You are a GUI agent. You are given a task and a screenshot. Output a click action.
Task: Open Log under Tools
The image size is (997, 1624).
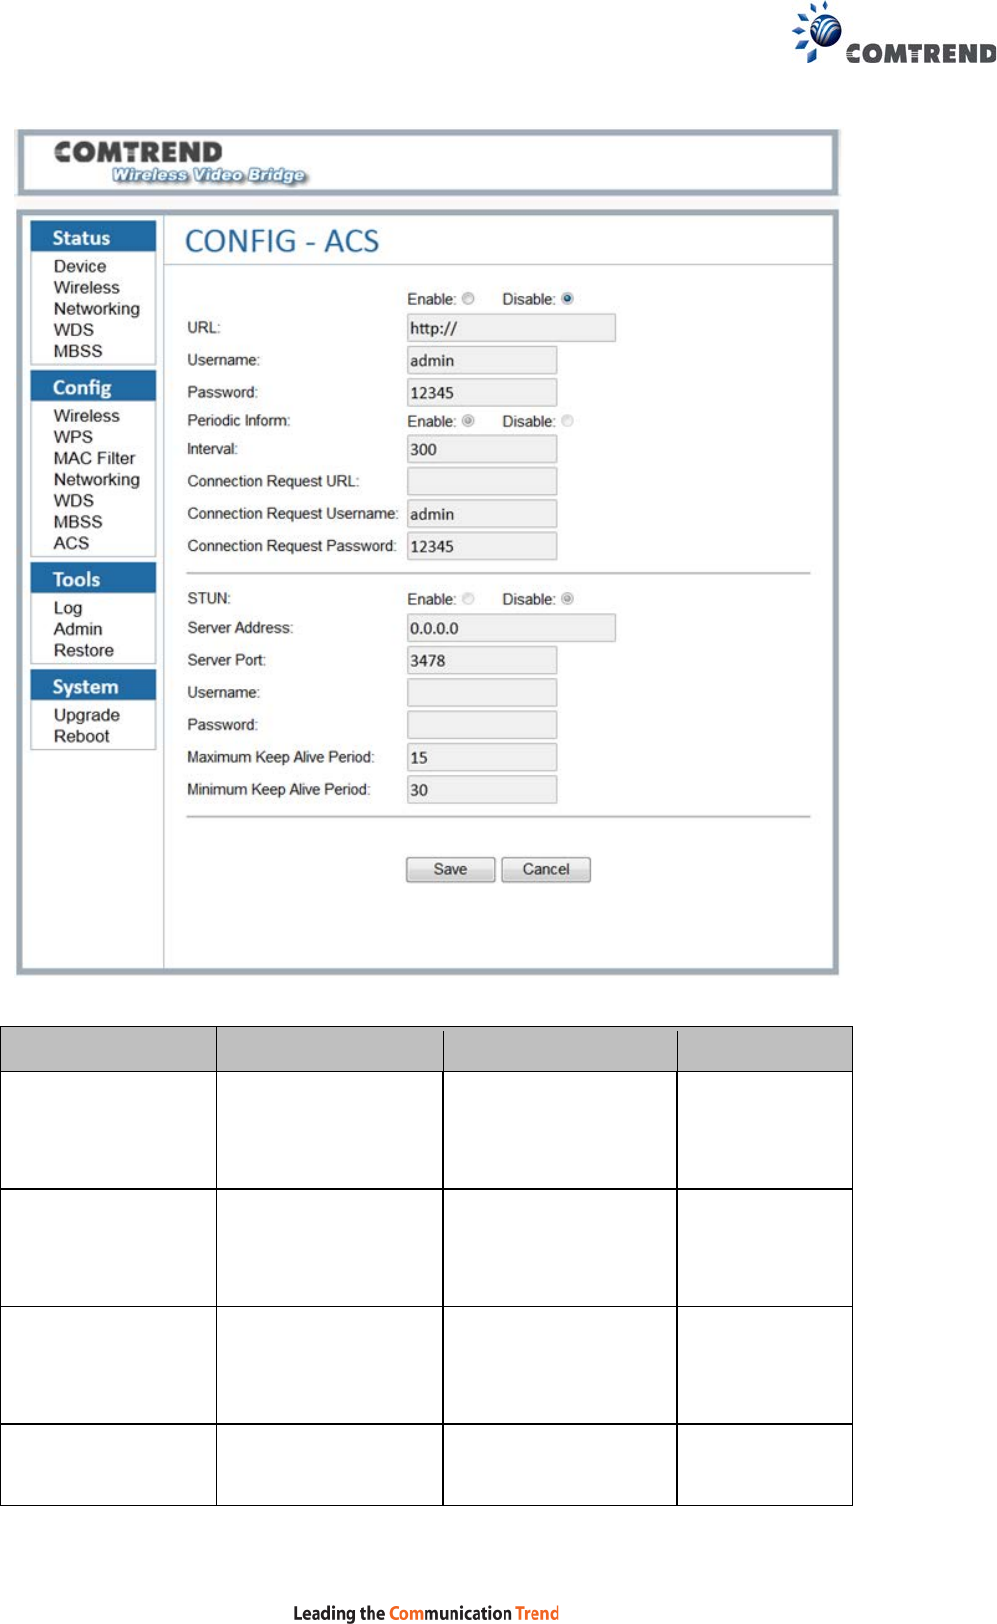[x=68, y=608]
